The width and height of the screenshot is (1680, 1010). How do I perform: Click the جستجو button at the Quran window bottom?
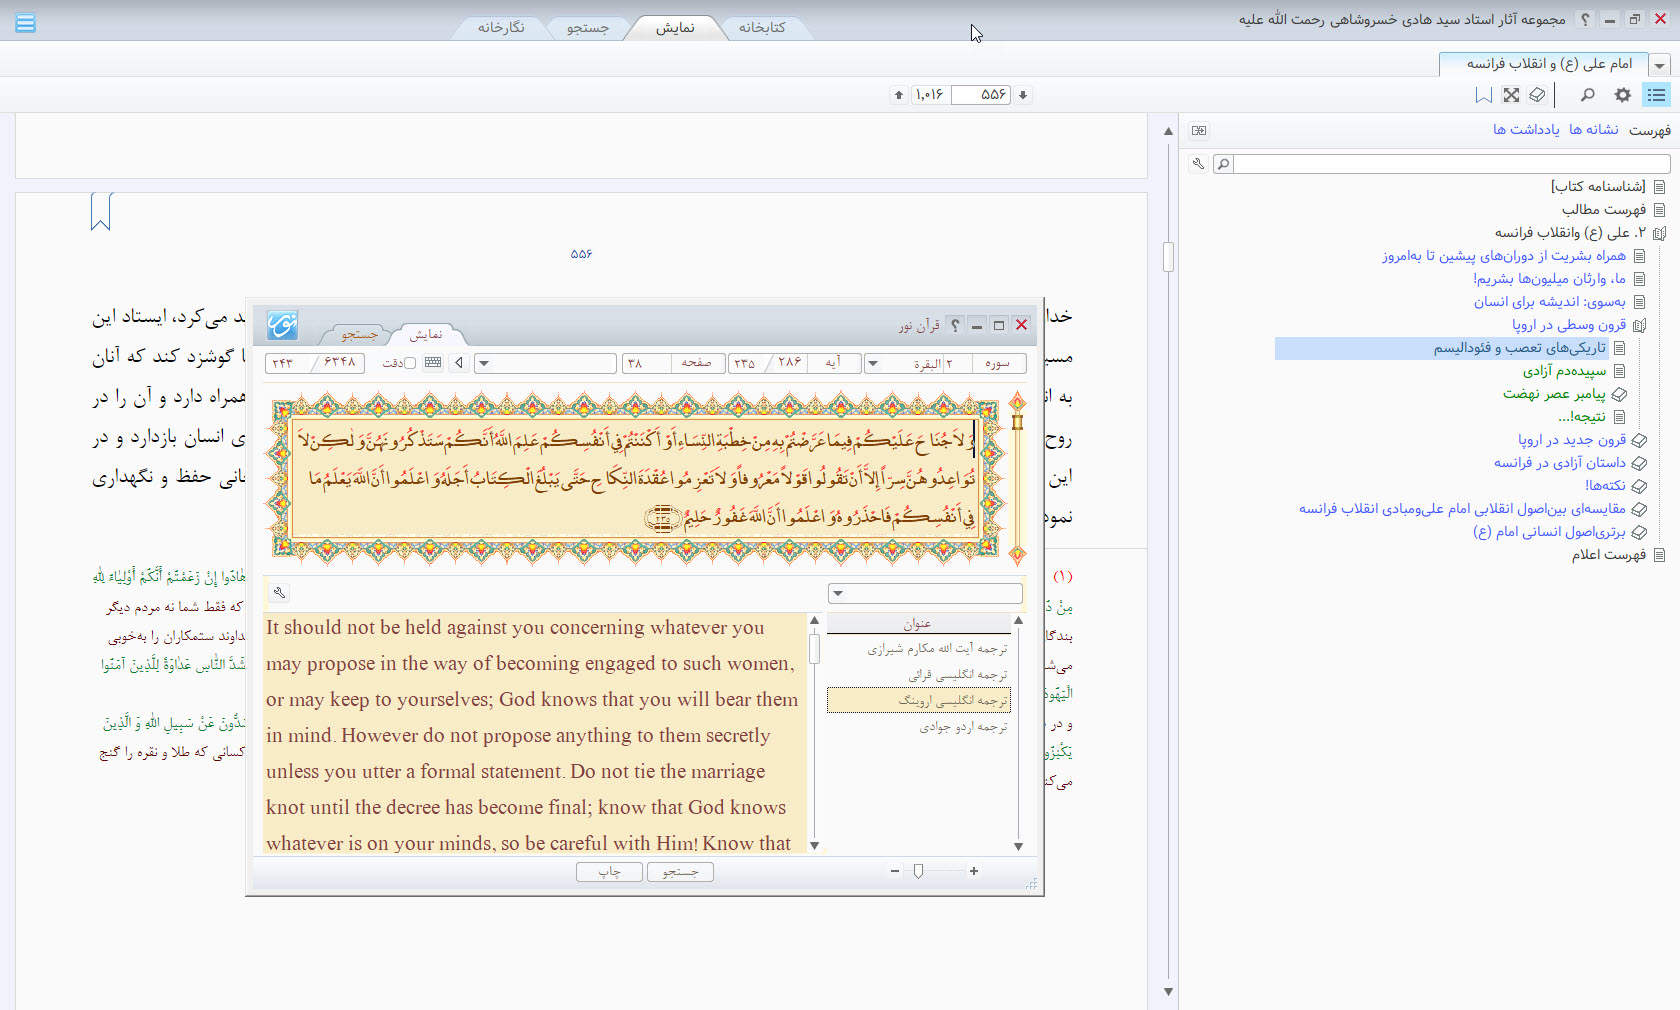(x=680, y=872)
